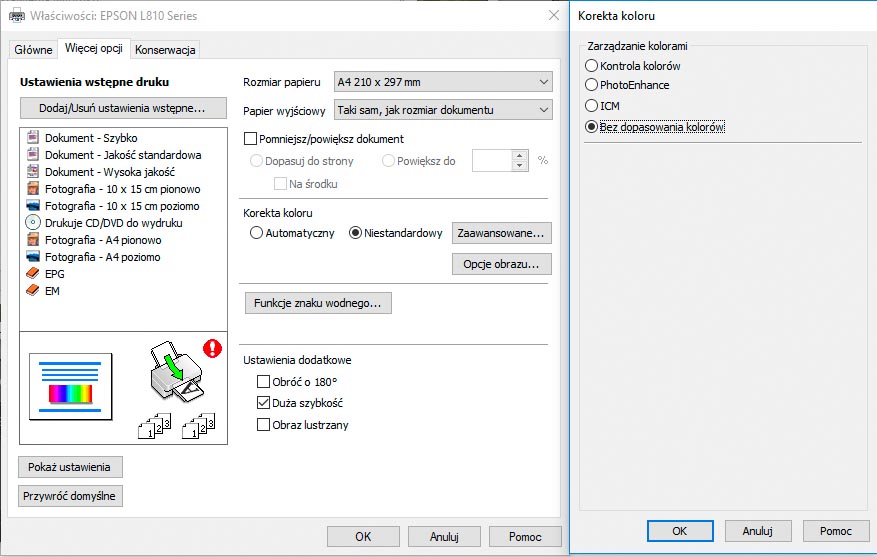
Task: Click Dodaj/Usuń ustawienia wstępne button
Action: pyautogui.click(x=123, y=108)
